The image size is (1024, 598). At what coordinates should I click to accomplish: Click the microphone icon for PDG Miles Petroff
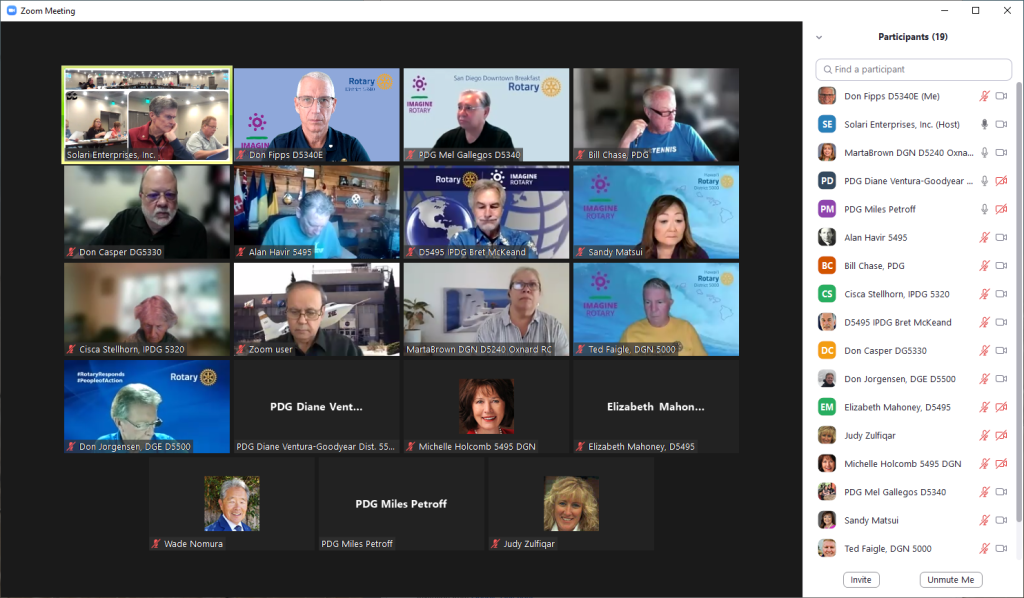coord(984,209)
